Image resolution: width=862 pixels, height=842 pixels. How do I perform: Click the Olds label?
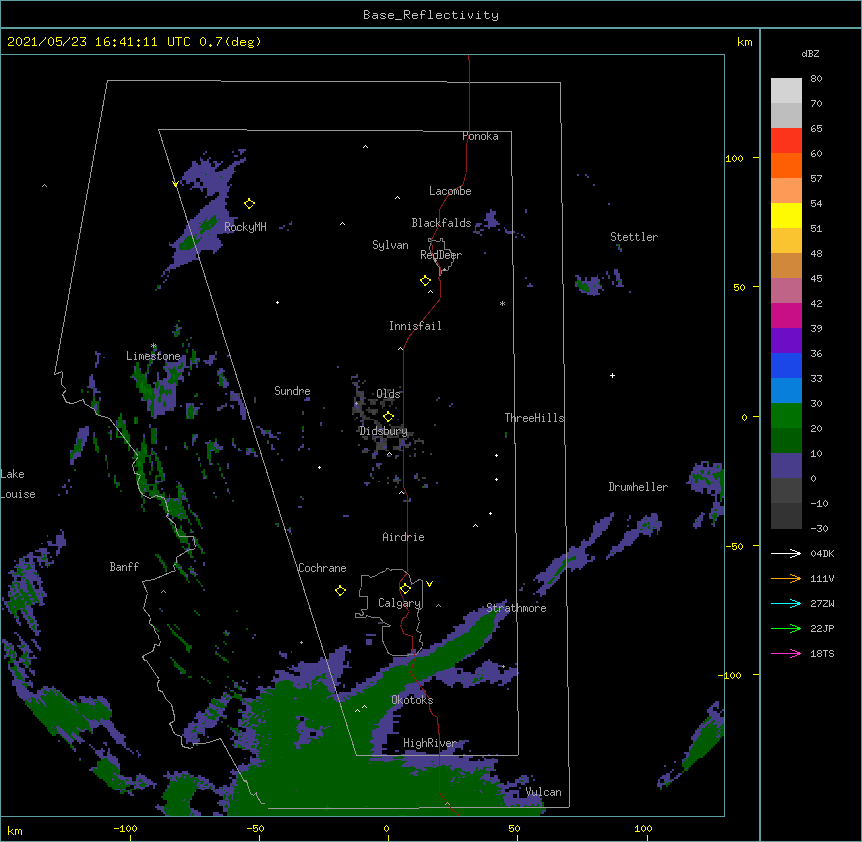coord(388,394)
